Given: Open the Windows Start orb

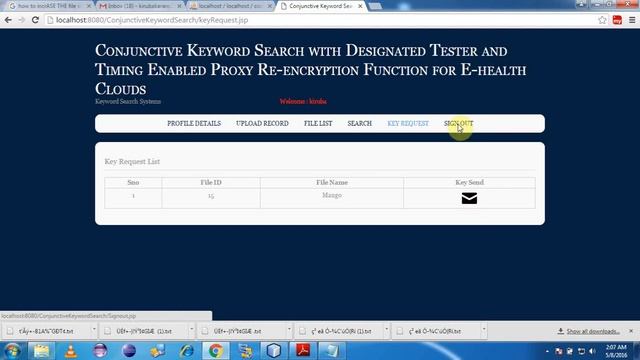Looking at the screenshot, I should 12,351.
